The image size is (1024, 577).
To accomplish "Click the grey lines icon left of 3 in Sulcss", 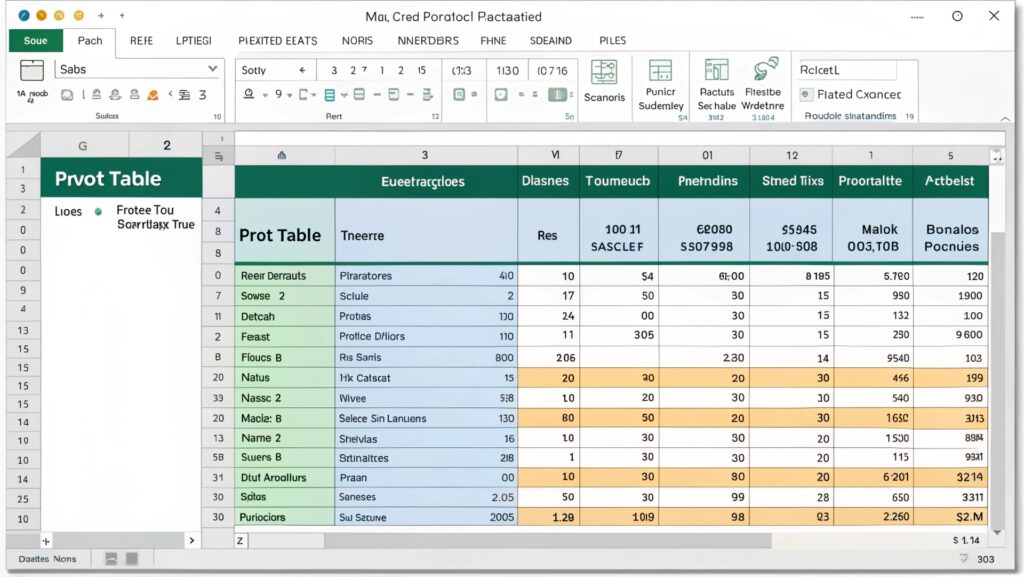I will [185, 95].
